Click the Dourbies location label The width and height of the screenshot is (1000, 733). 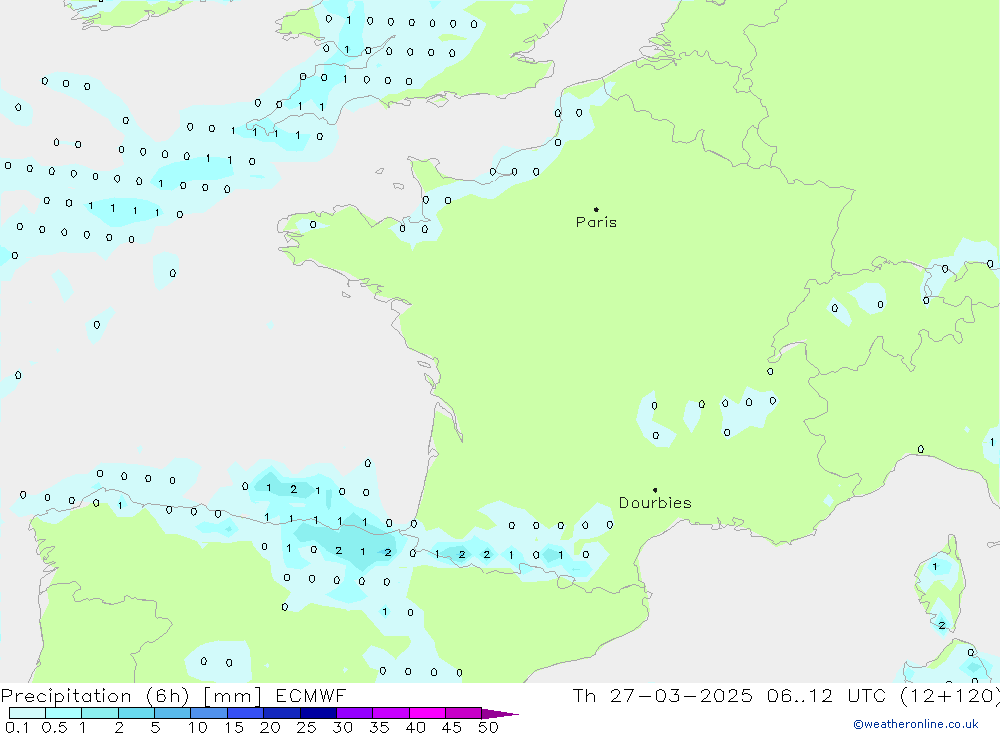655,503
